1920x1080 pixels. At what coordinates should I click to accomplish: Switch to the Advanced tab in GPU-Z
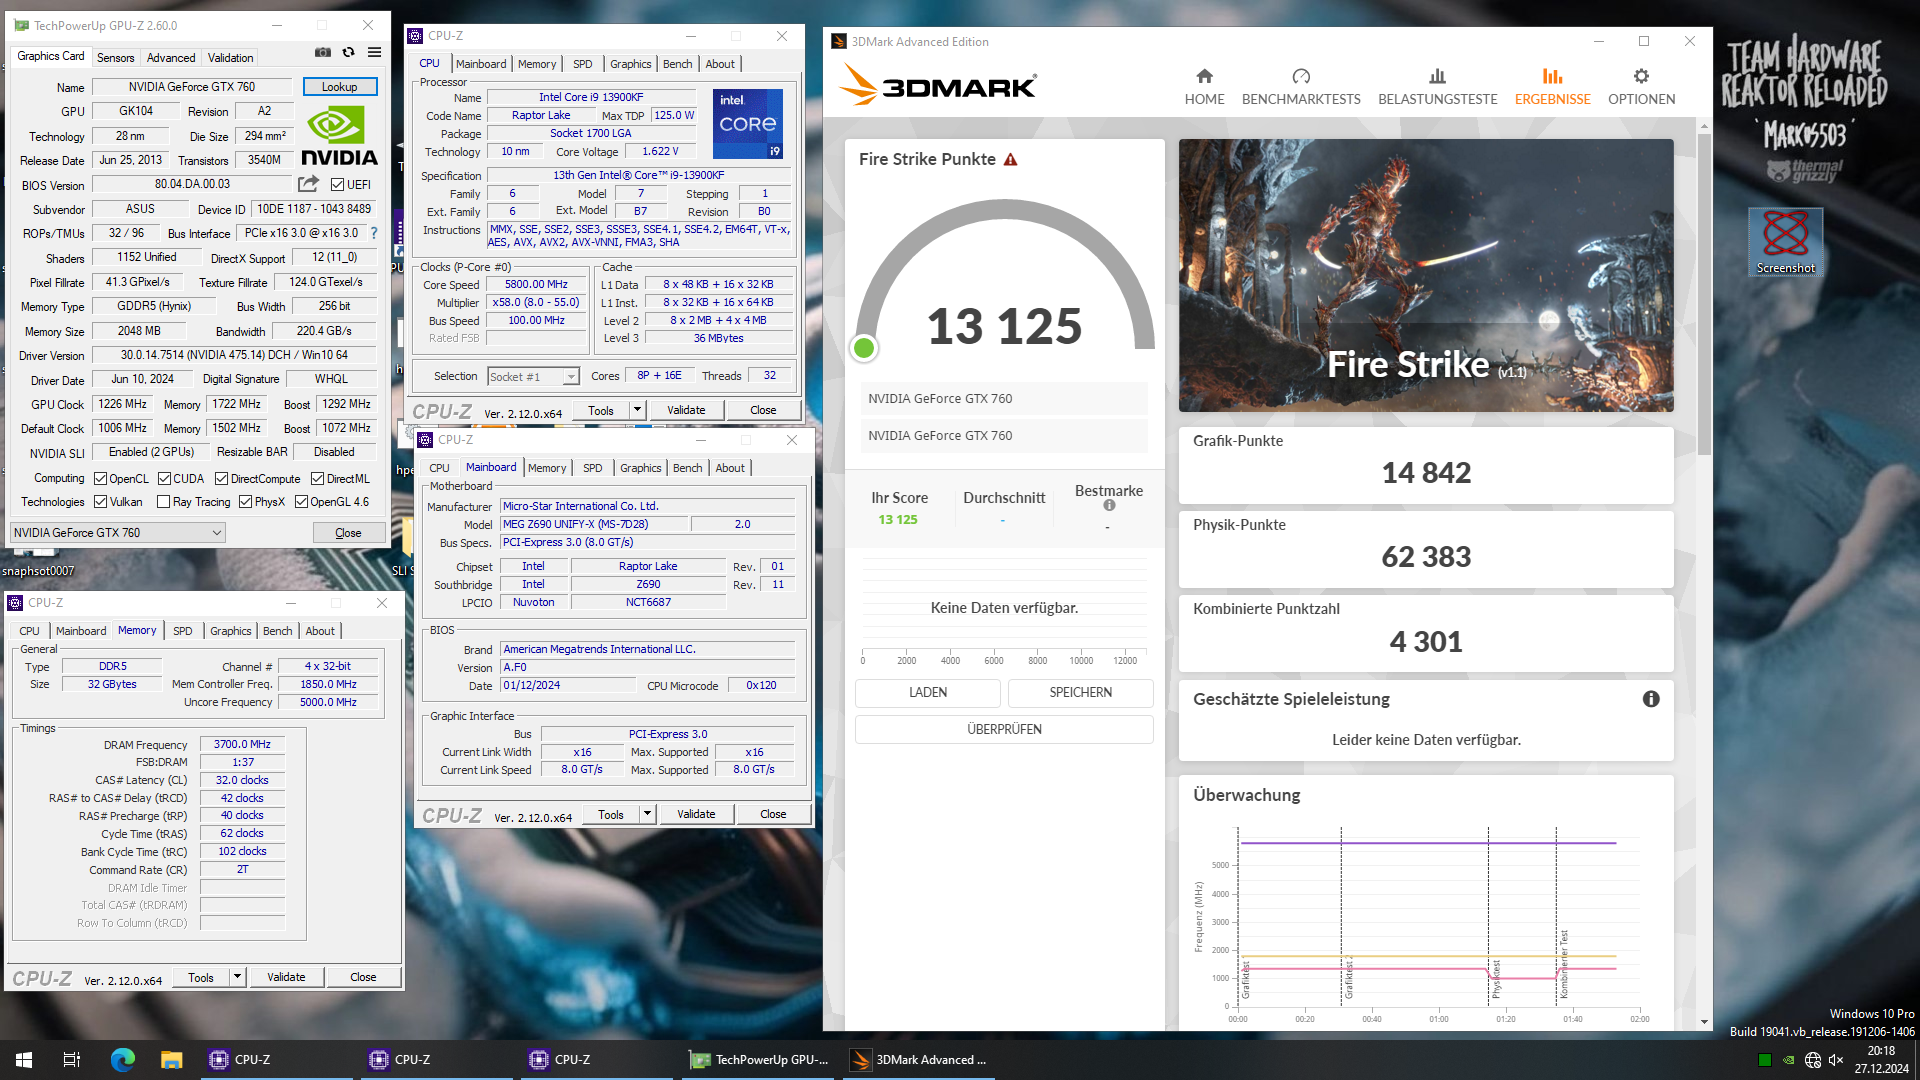point(171,58)
